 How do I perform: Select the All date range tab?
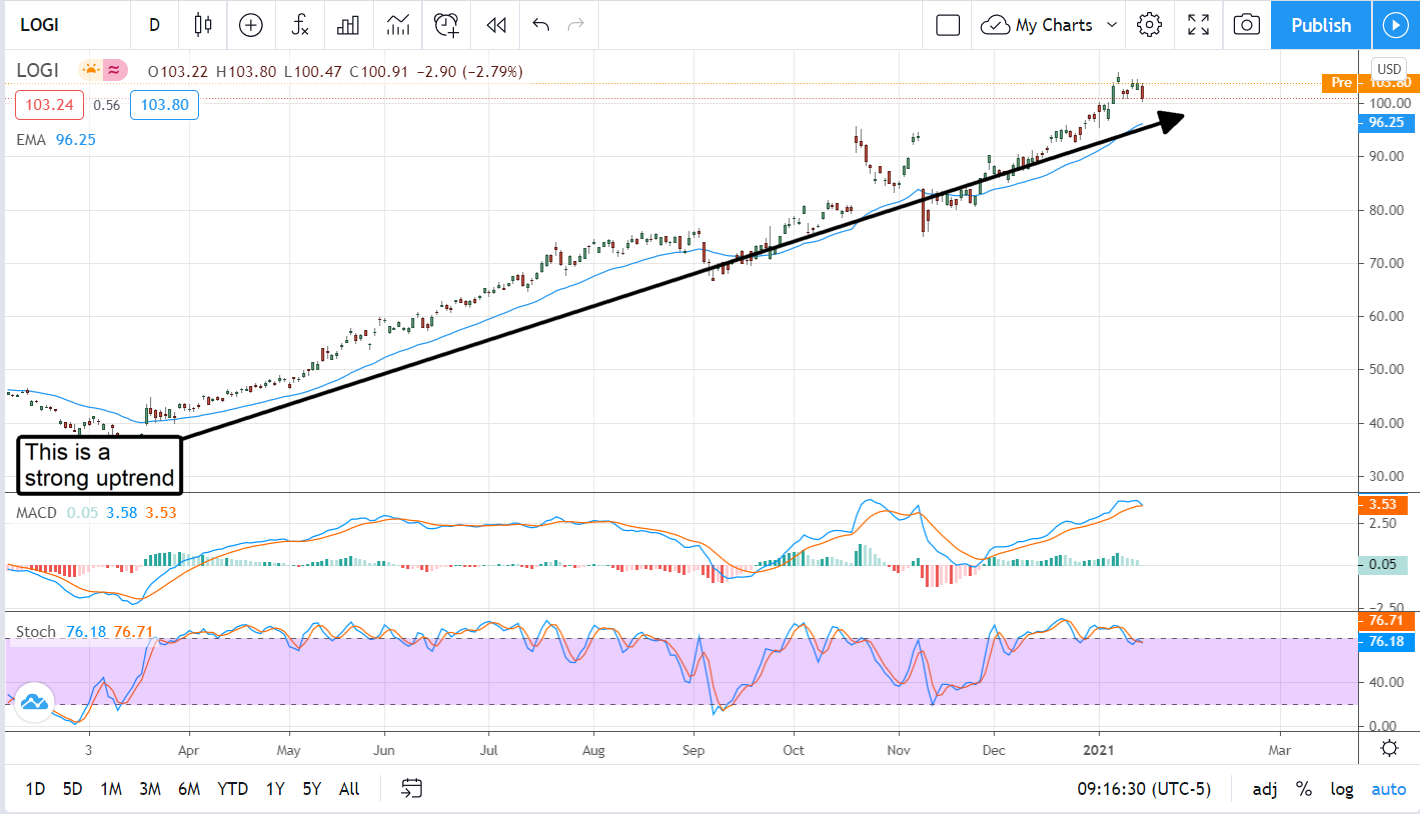point(348,789)
